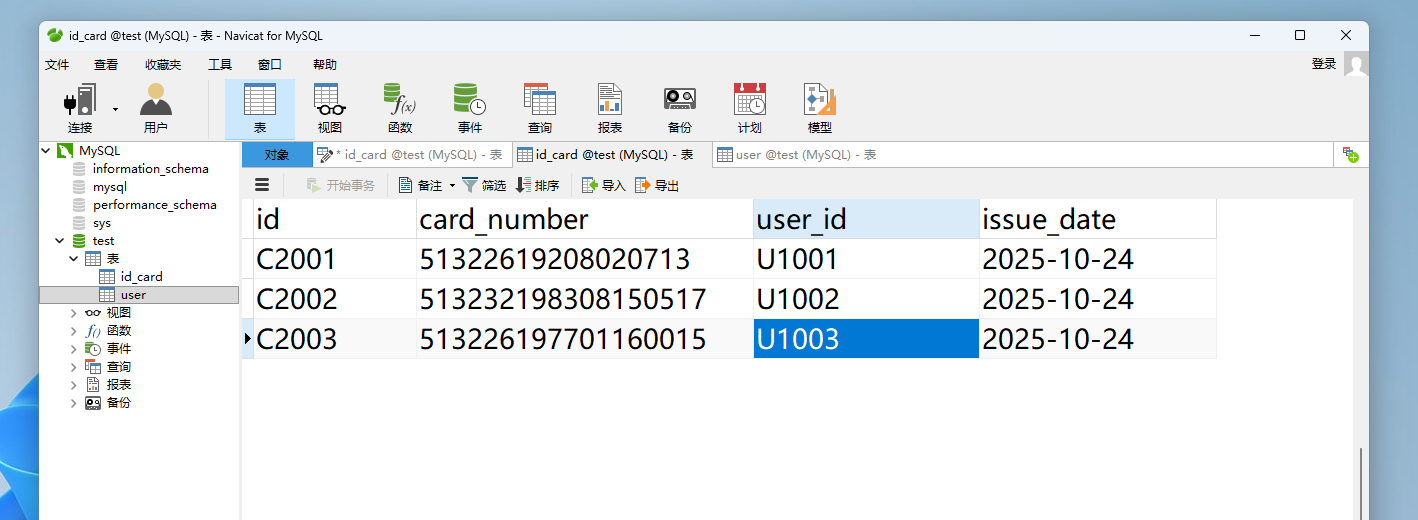Select cell 51322619208020713
Screen dimensions: 1418x520
(x=585, y=259)
